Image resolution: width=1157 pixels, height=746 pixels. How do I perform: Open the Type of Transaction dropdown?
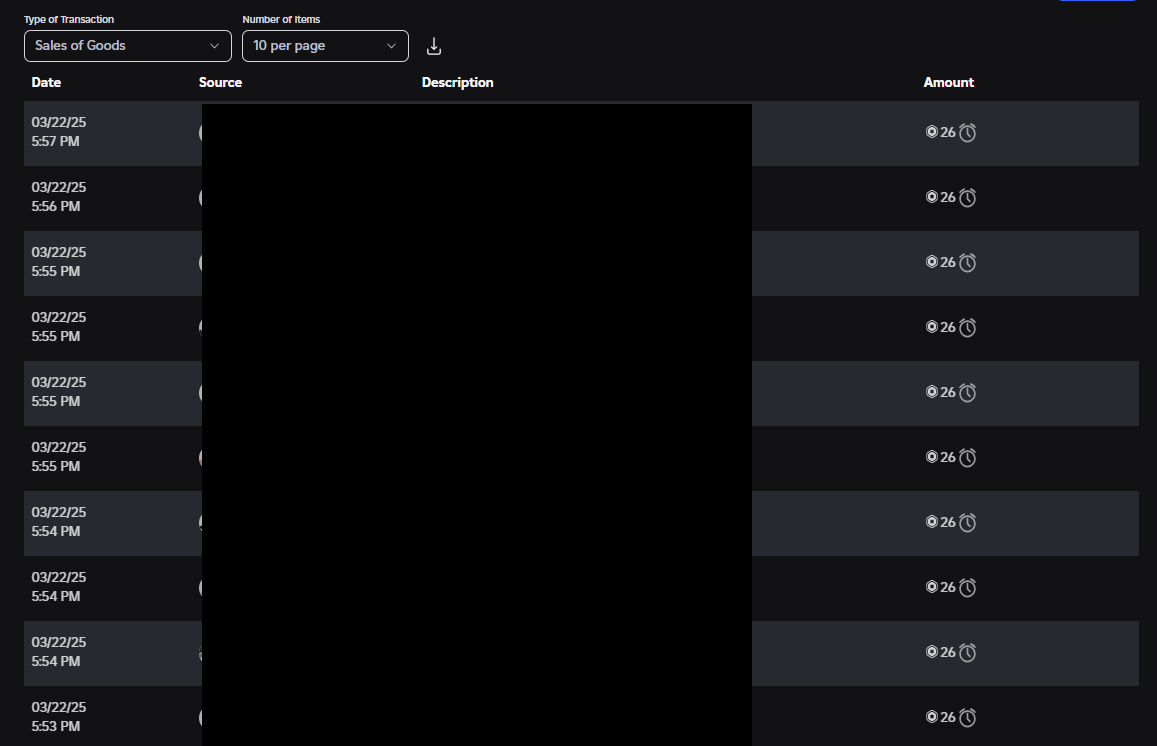tap(127, 46)
